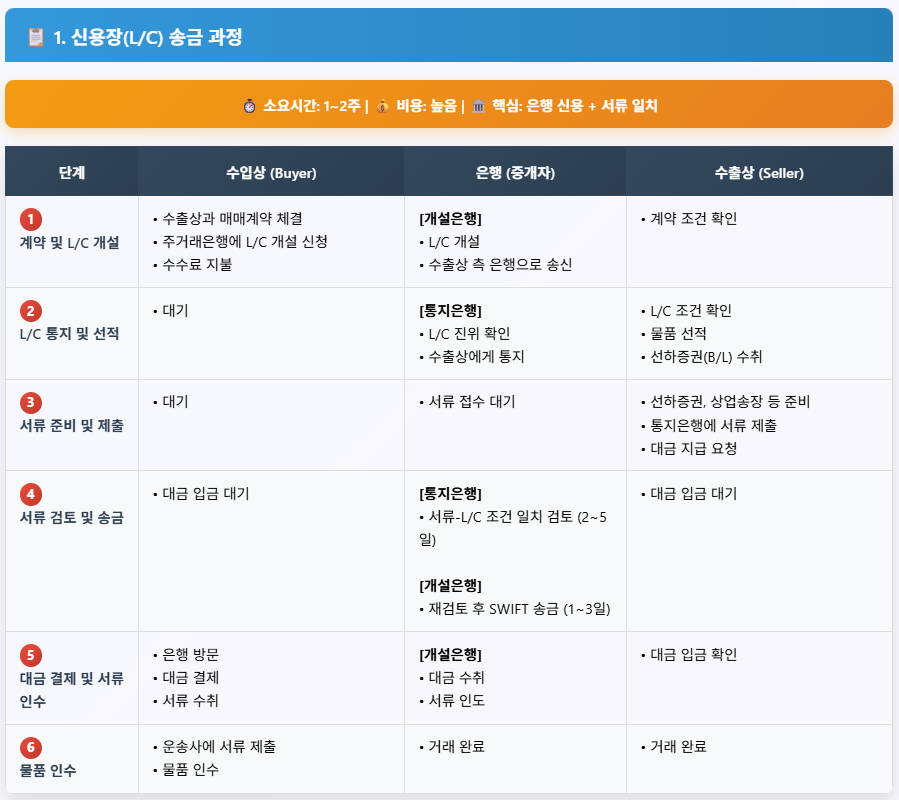899x800 pixels.
Task: Click the money bag icon near 비용 높음
Action: click(x=383, y=100)
